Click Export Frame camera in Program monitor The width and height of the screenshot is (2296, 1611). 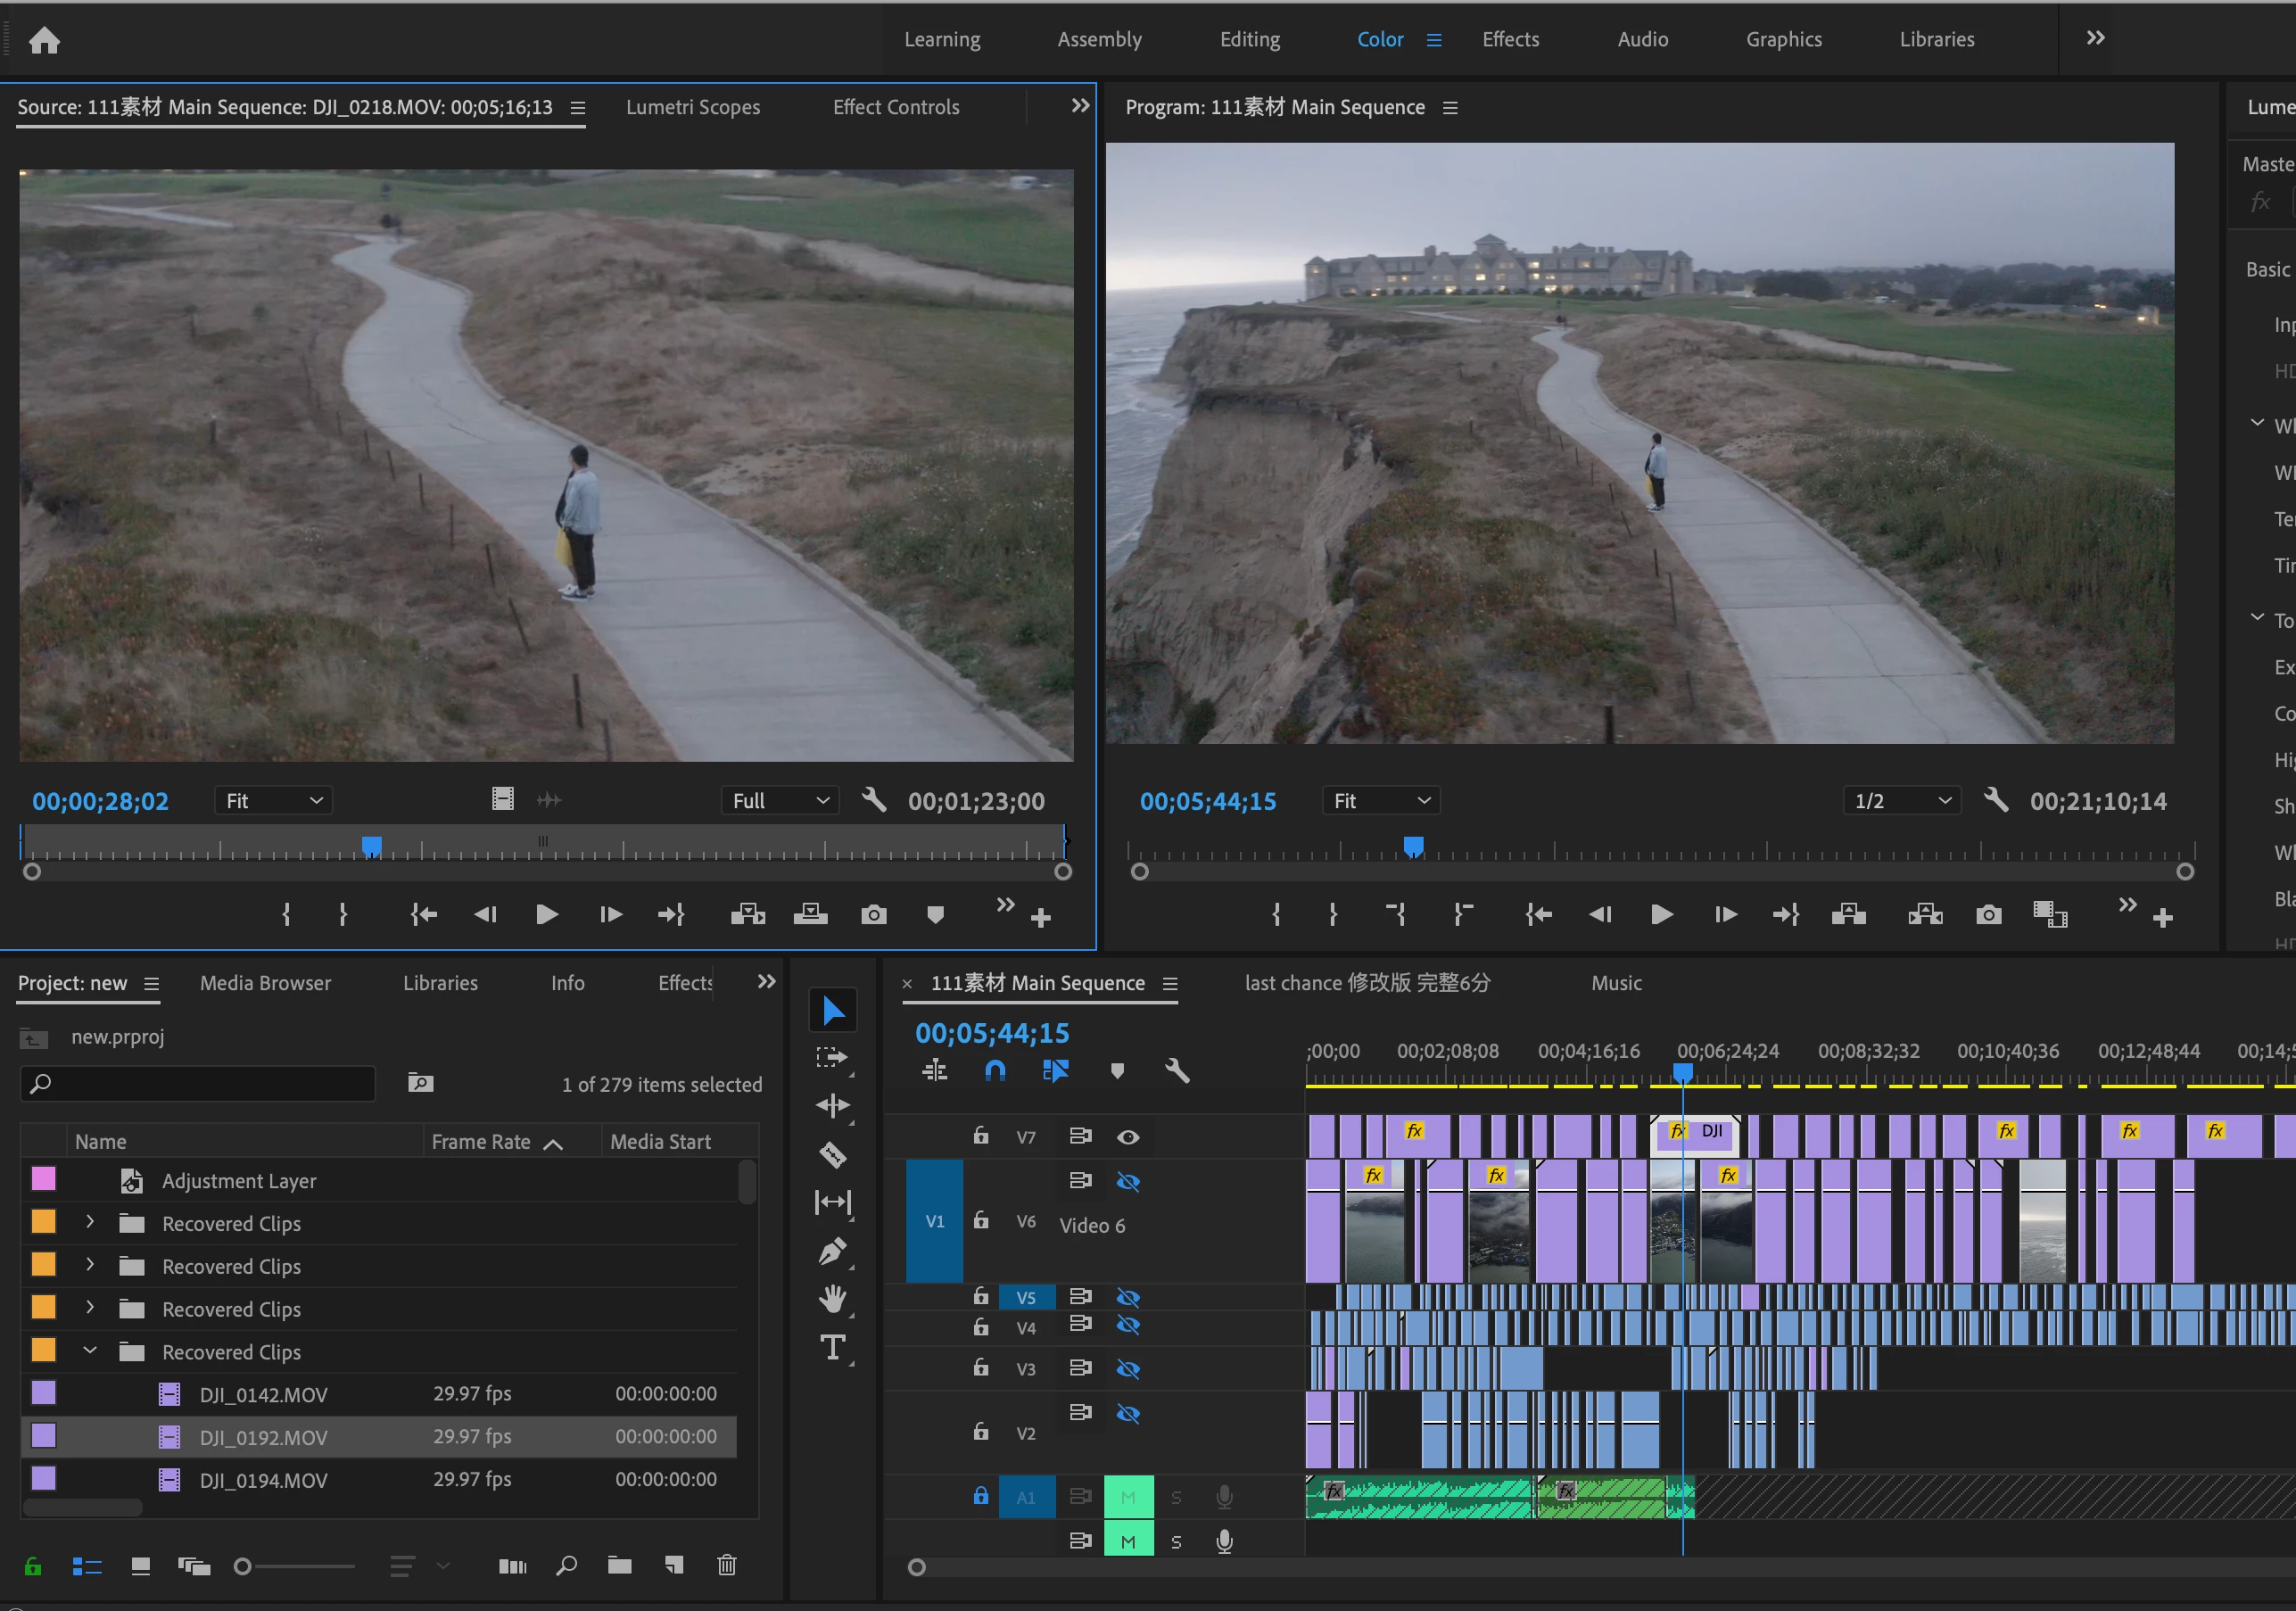1988,914
